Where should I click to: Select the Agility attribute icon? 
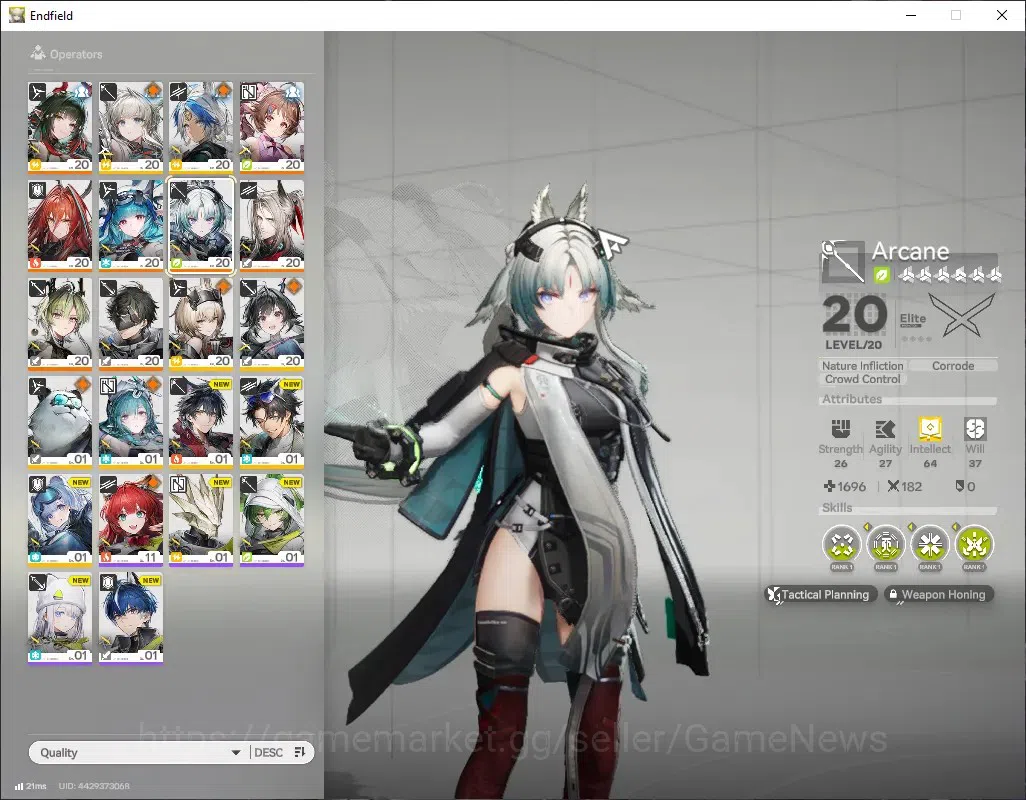click(885, 429)
